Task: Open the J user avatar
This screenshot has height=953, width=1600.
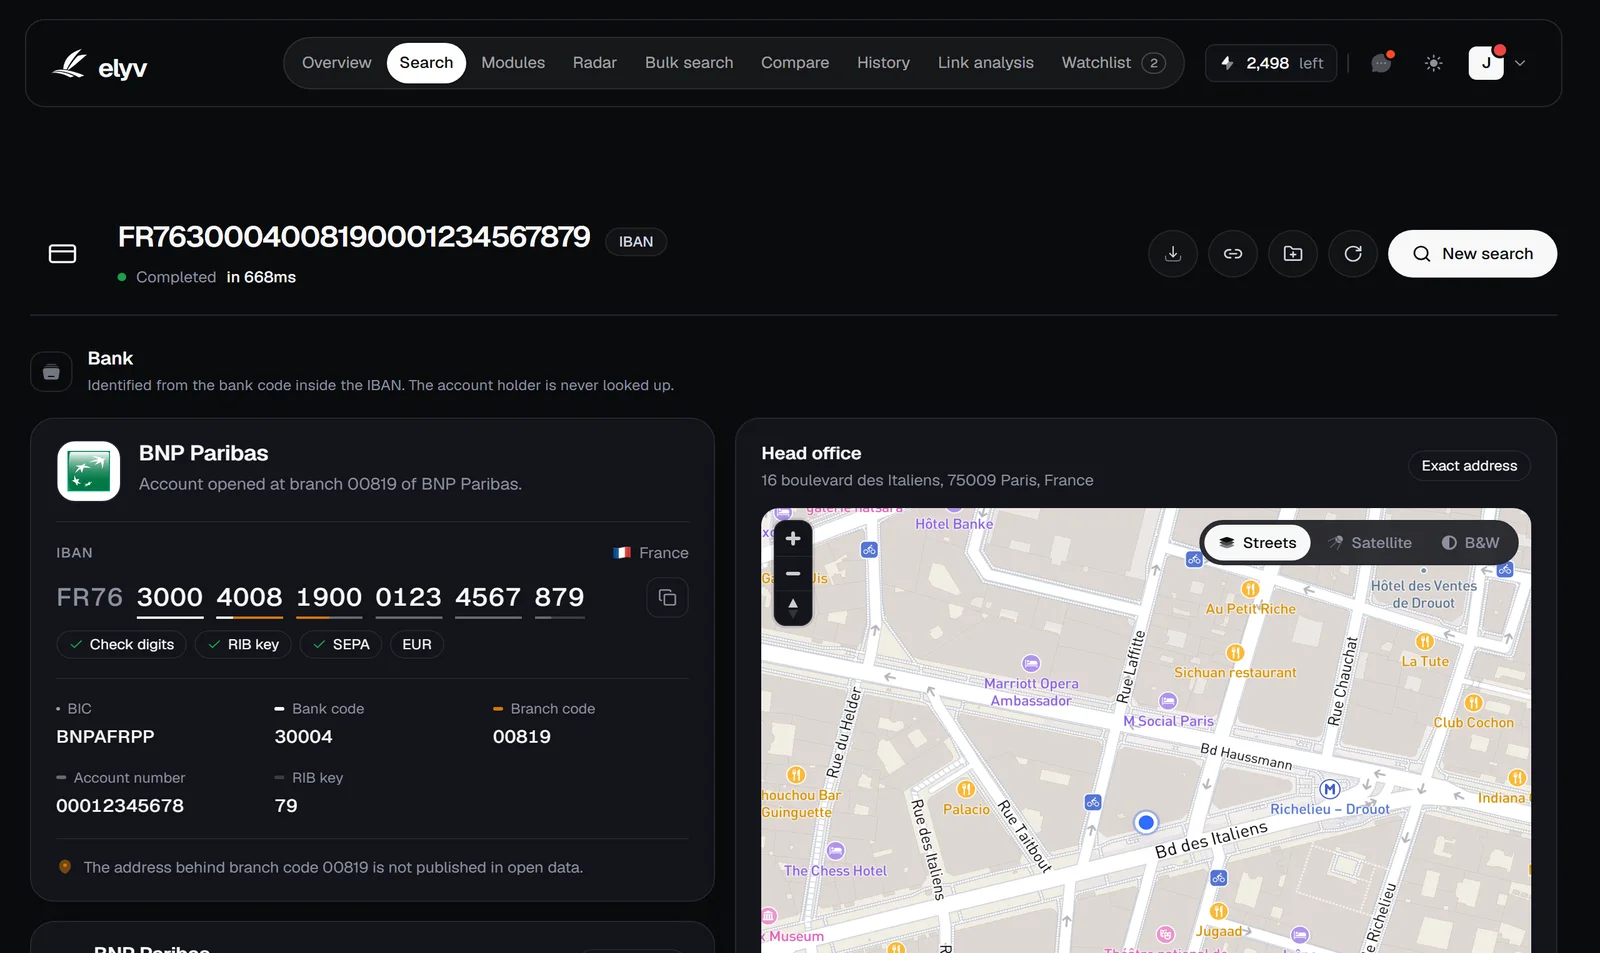Action: click(1486, 63)
